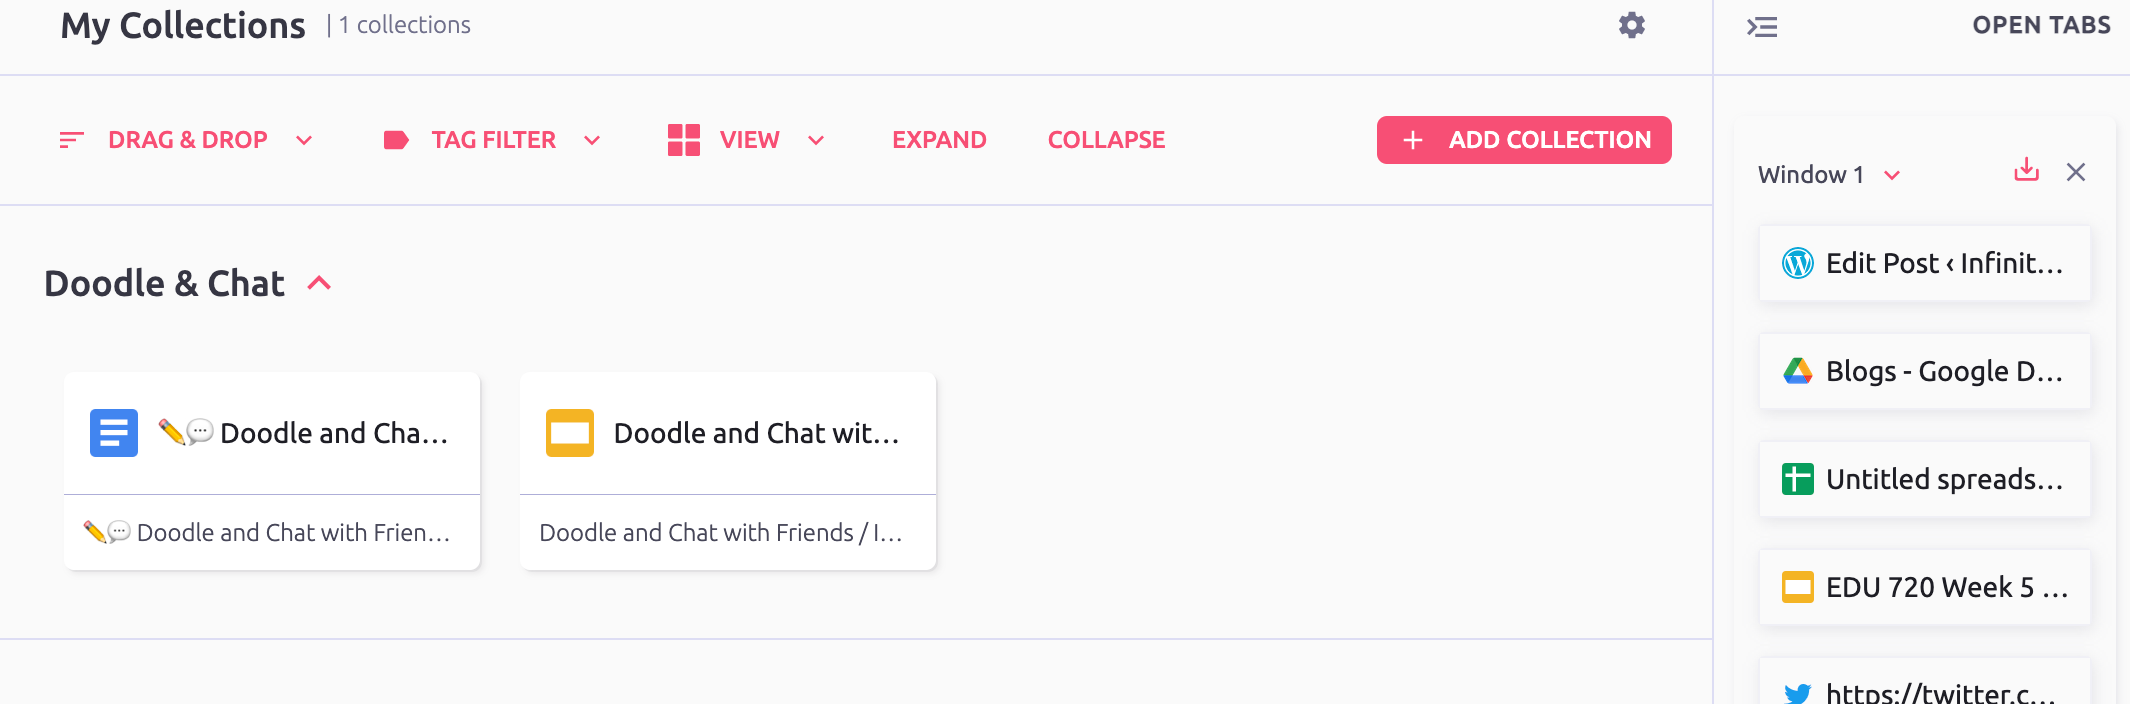This screenshot has width=2130, height=704.
Task: Click the Open Tabs panel toggle icon
Action: tap(1762, 27)
